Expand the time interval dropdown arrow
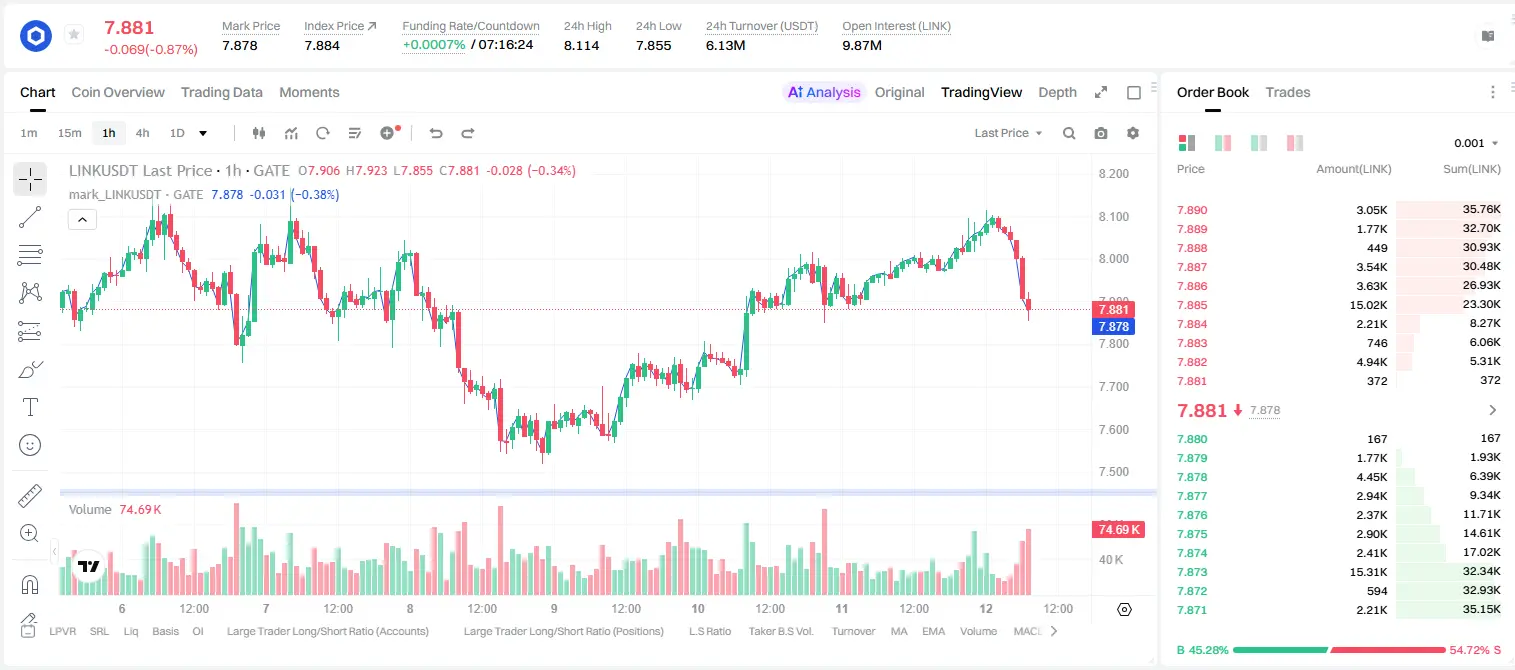1515x670 pixels. tap(203, 133)
